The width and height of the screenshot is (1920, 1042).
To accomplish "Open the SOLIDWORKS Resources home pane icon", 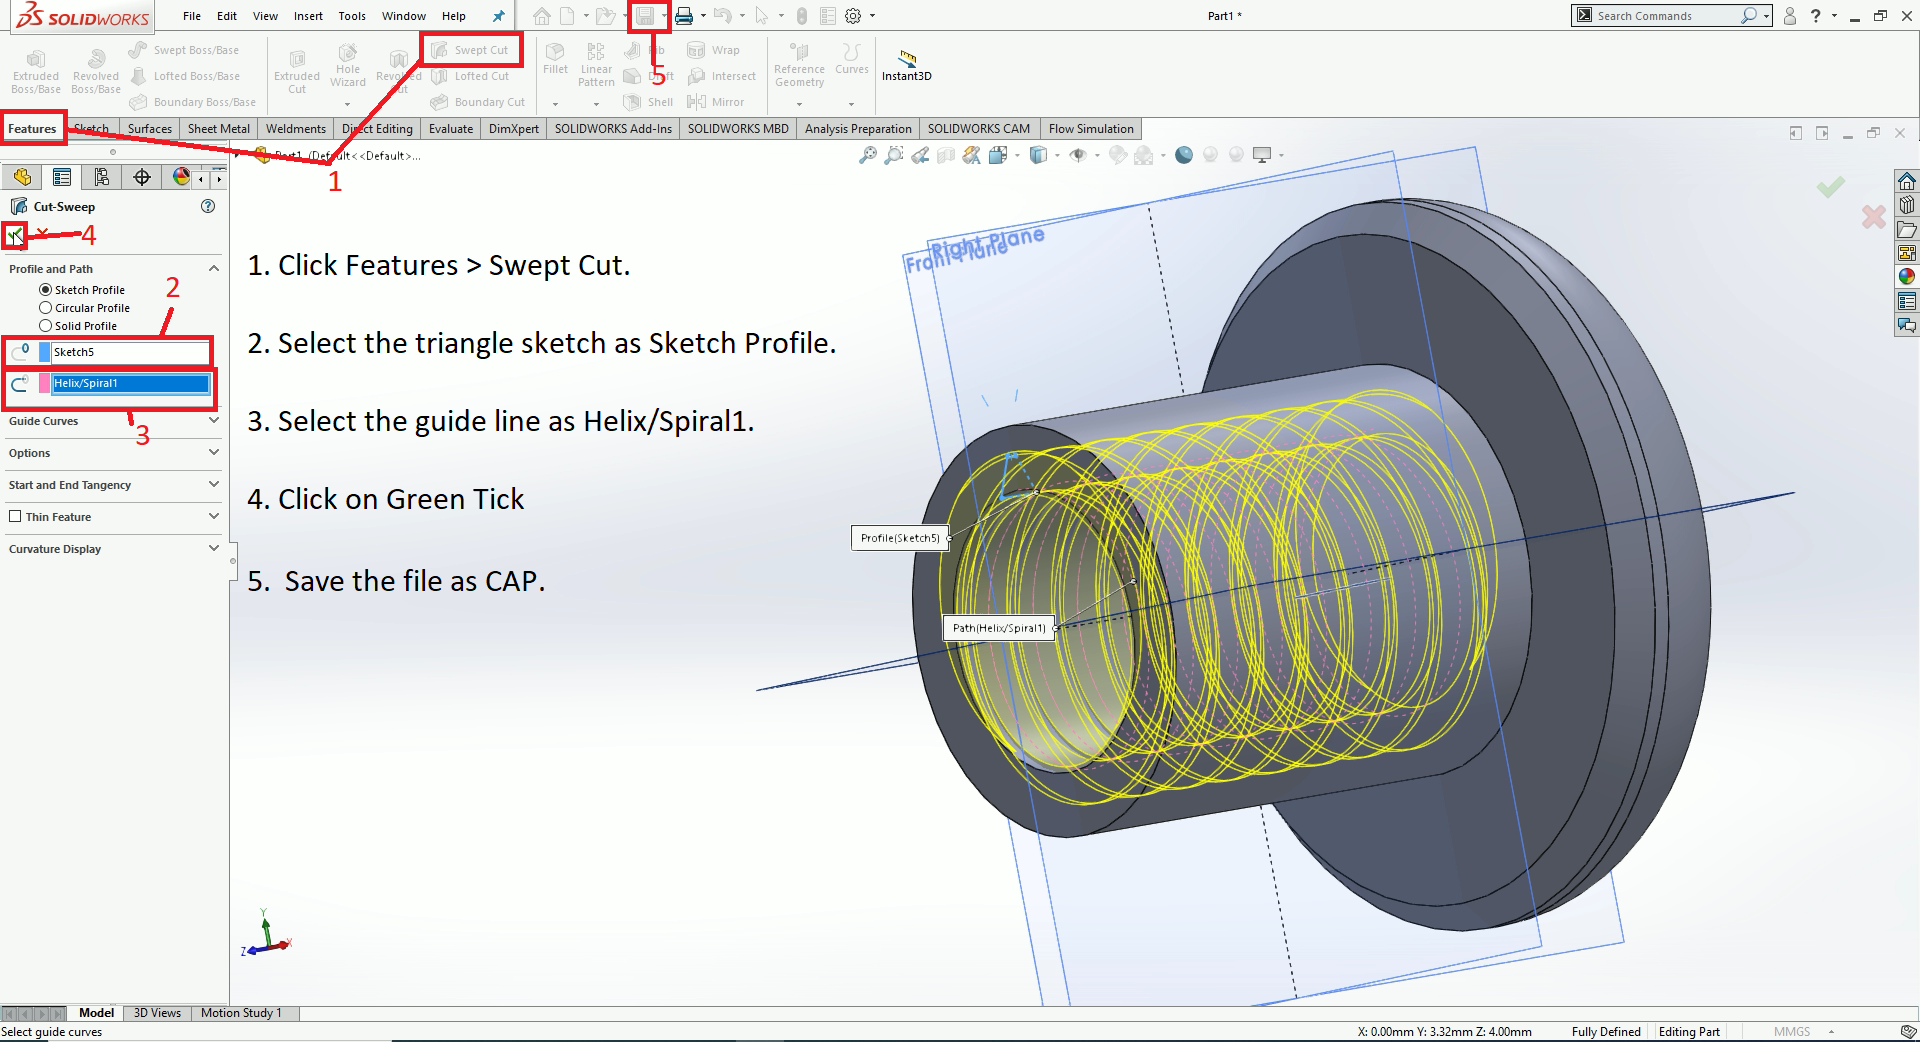I will point(1907,181).
